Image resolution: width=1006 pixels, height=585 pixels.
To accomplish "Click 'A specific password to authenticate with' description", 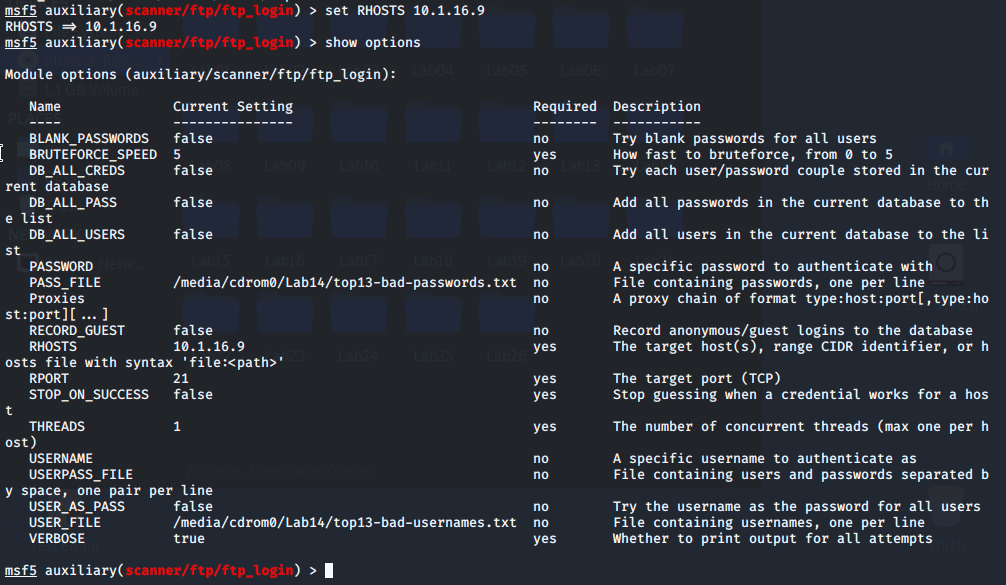I will pyautogui.click(x=772, y=267).
